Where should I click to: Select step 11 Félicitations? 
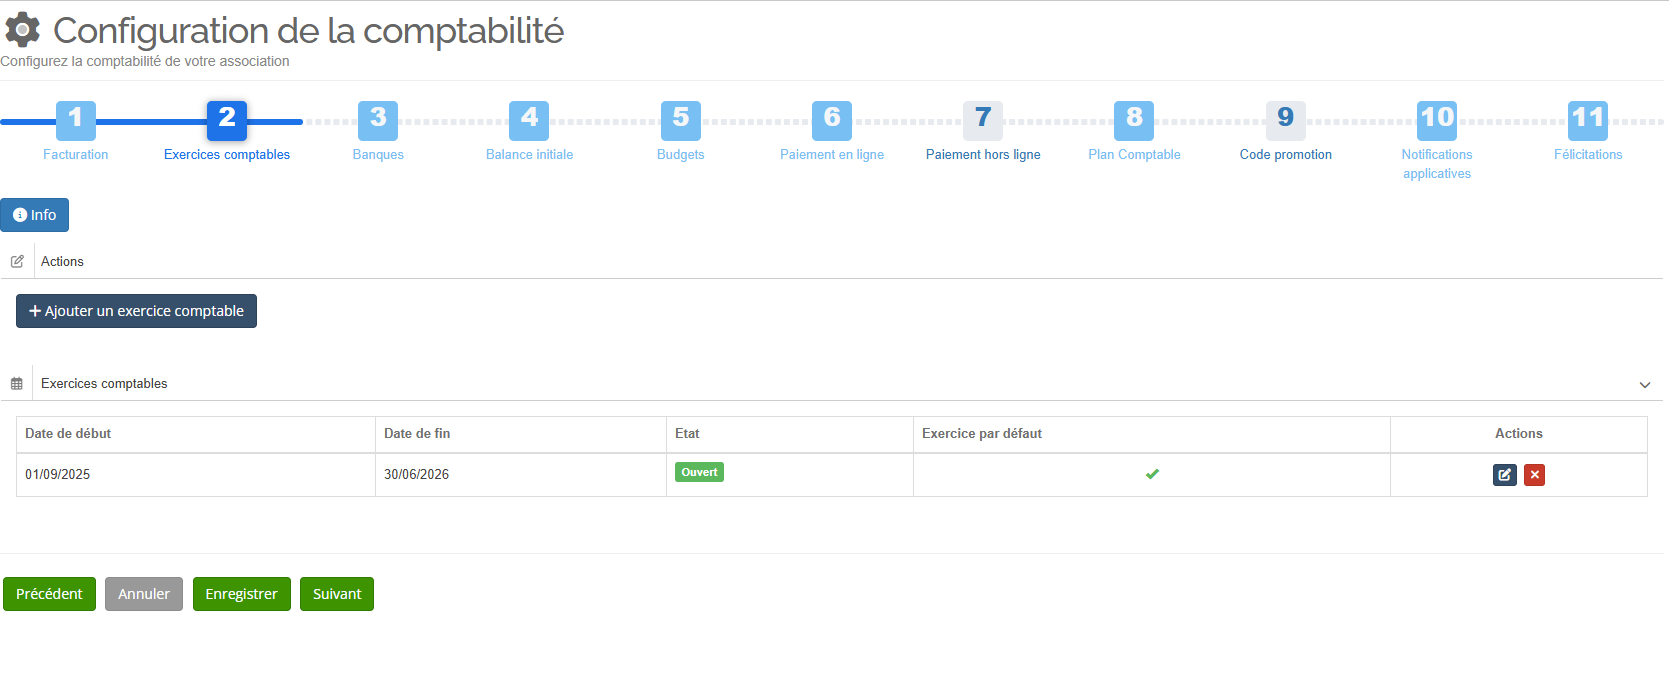coord(1587,120)
